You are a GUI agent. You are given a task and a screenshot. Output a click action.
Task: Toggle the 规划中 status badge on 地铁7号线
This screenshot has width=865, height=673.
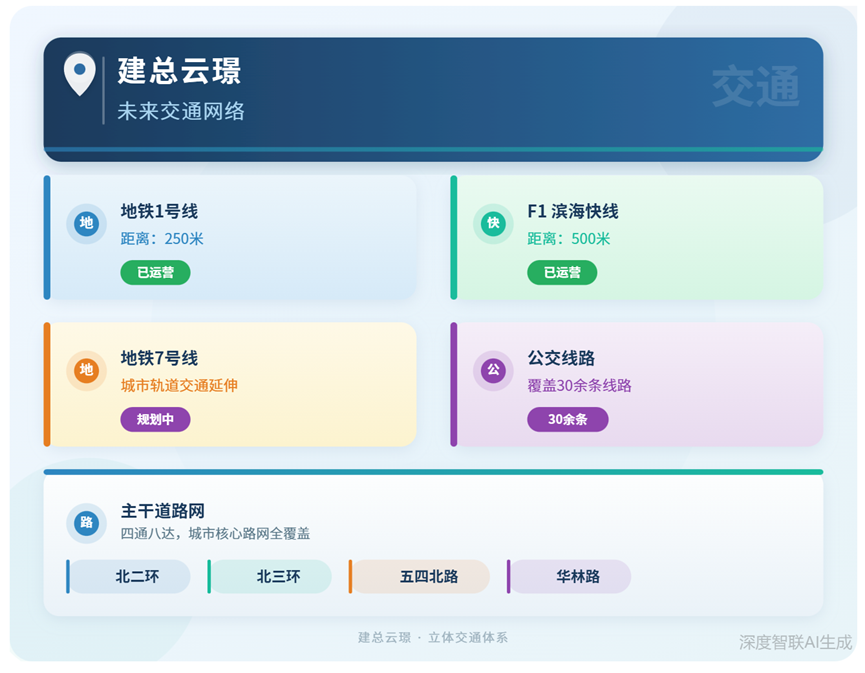click(x=155, y=420)
